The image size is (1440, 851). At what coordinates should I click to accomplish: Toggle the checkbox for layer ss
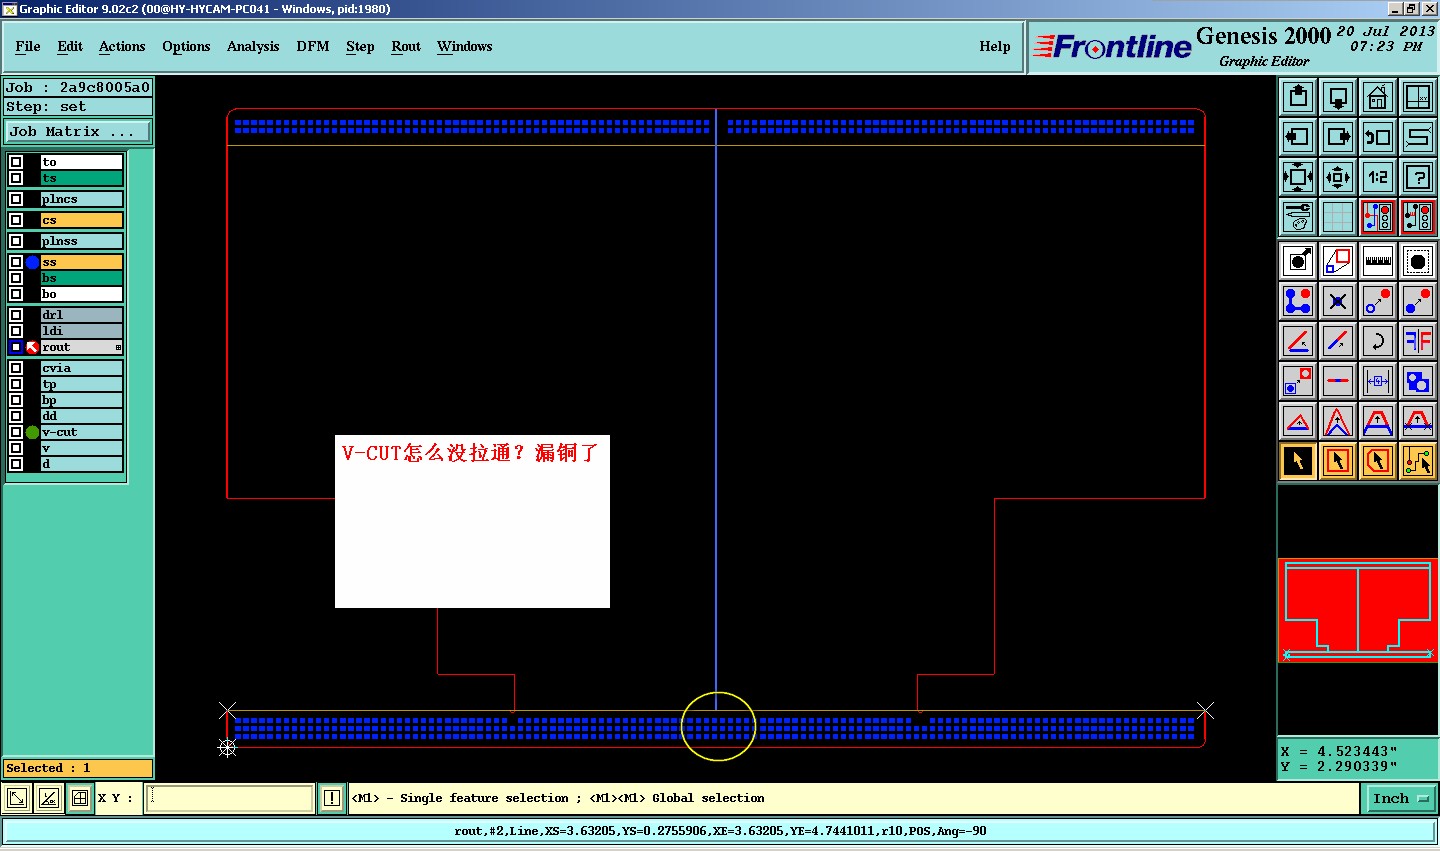[16, 262]
